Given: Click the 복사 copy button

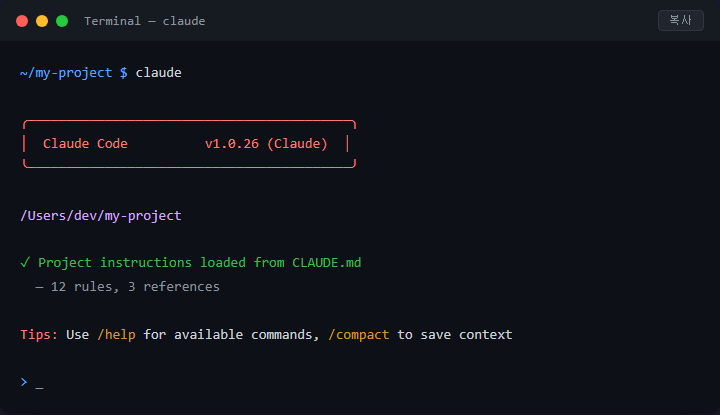Looking at the screenshot, I should [x=681, y=20].
